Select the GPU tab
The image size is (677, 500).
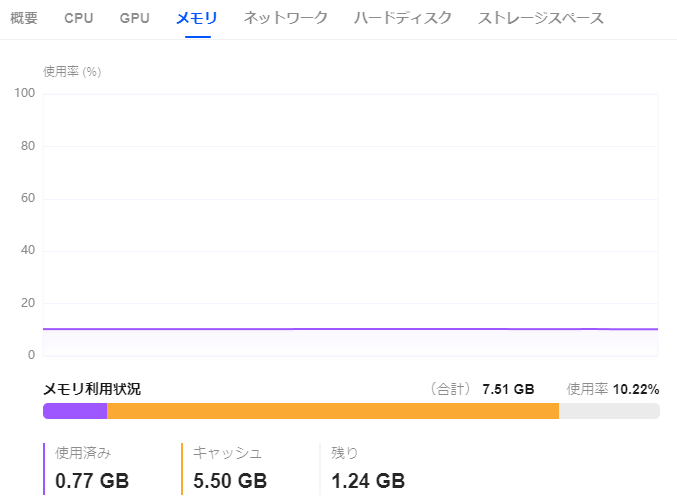point(134,18)
